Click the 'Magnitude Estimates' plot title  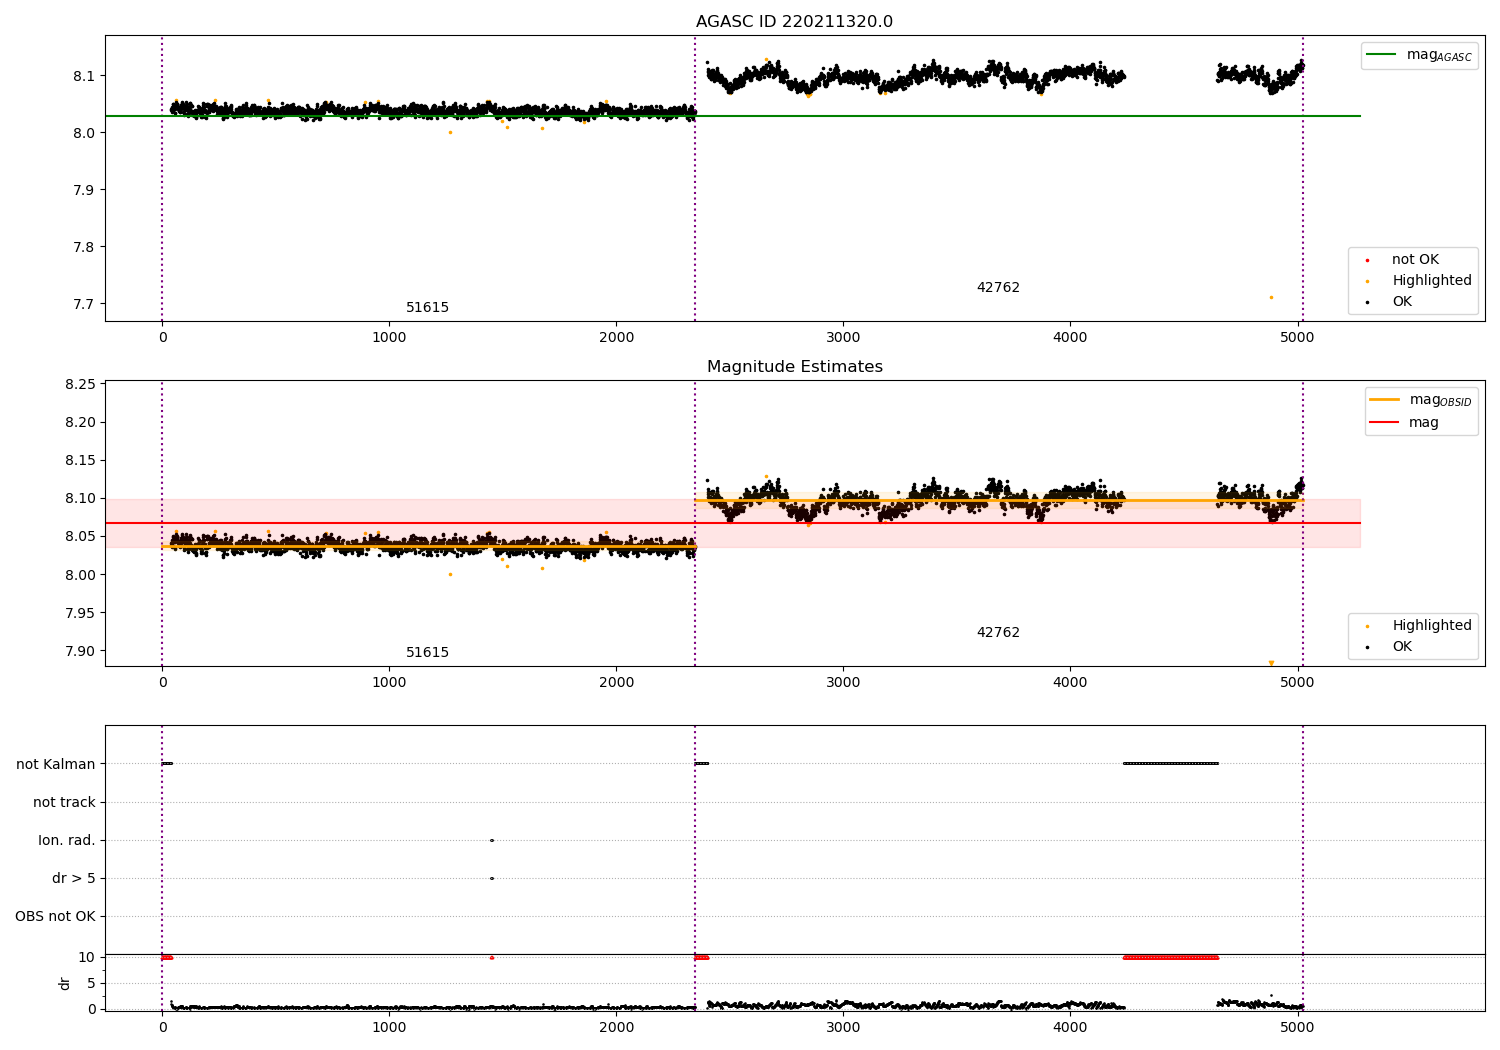pos(794,367)
